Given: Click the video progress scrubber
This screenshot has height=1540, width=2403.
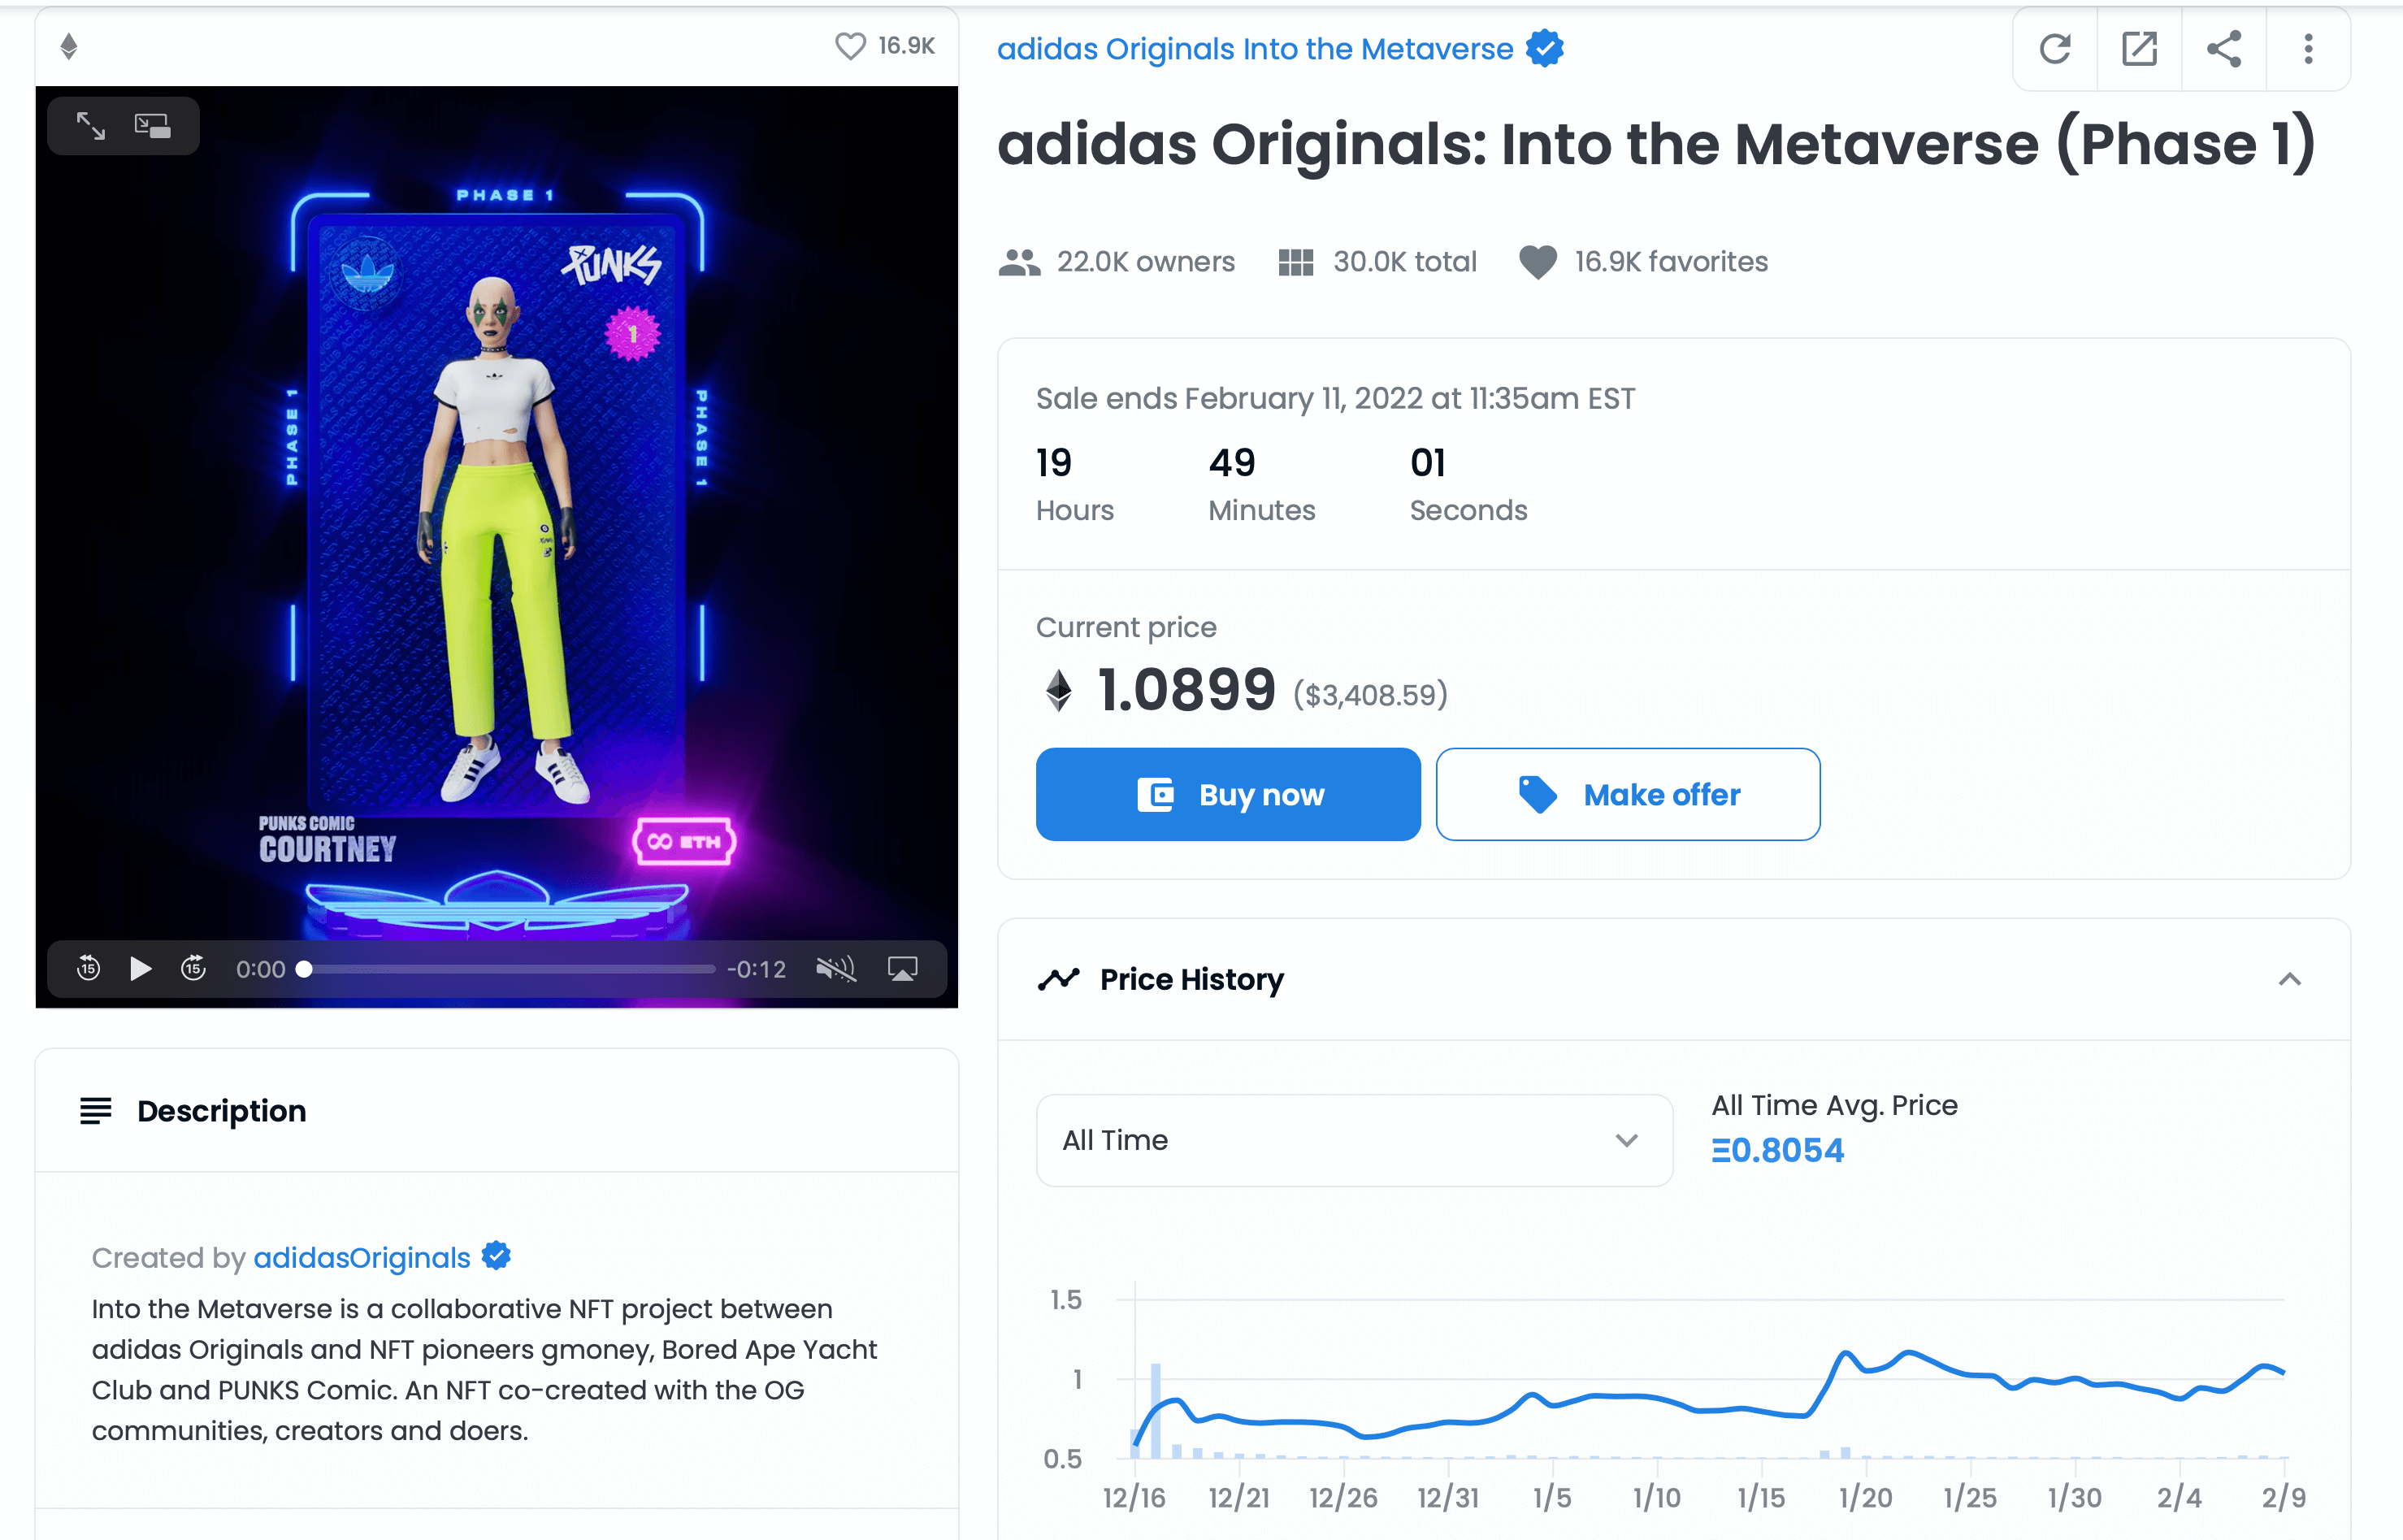Looking at the screenshot, I should coord(509,969).
